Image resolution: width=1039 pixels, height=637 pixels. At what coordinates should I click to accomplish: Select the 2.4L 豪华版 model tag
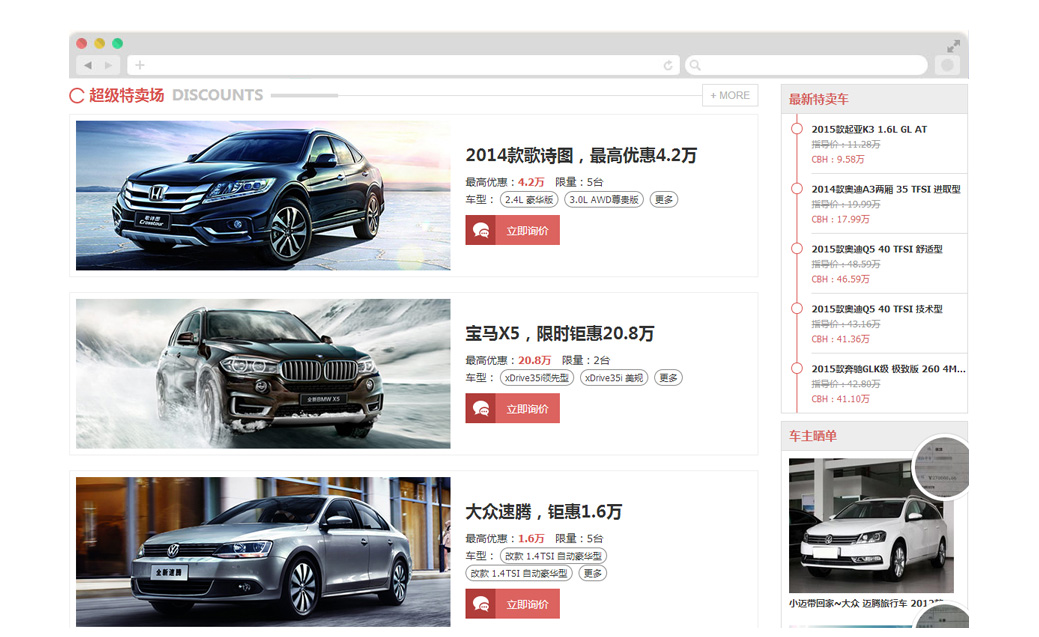pos(529,200)
